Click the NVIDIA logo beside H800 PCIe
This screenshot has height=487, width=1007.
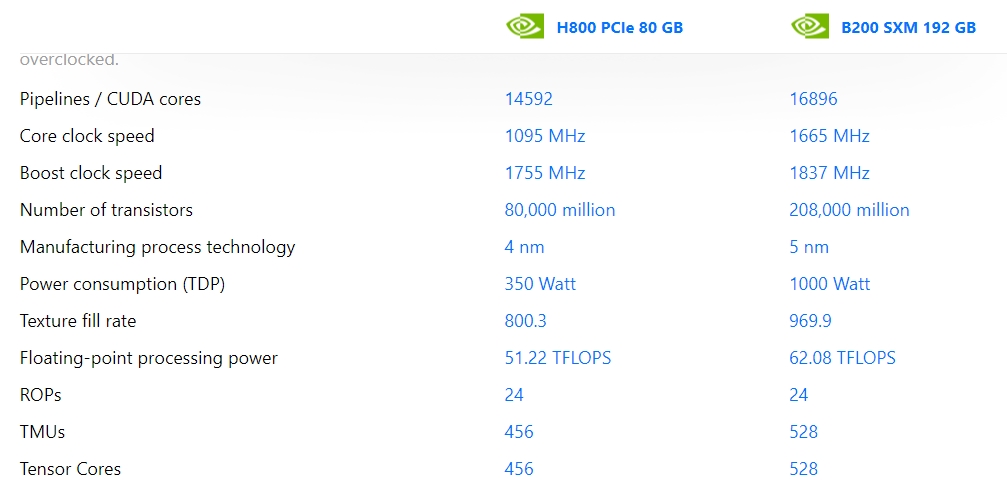pyautogui.click(x=525, y=26)
